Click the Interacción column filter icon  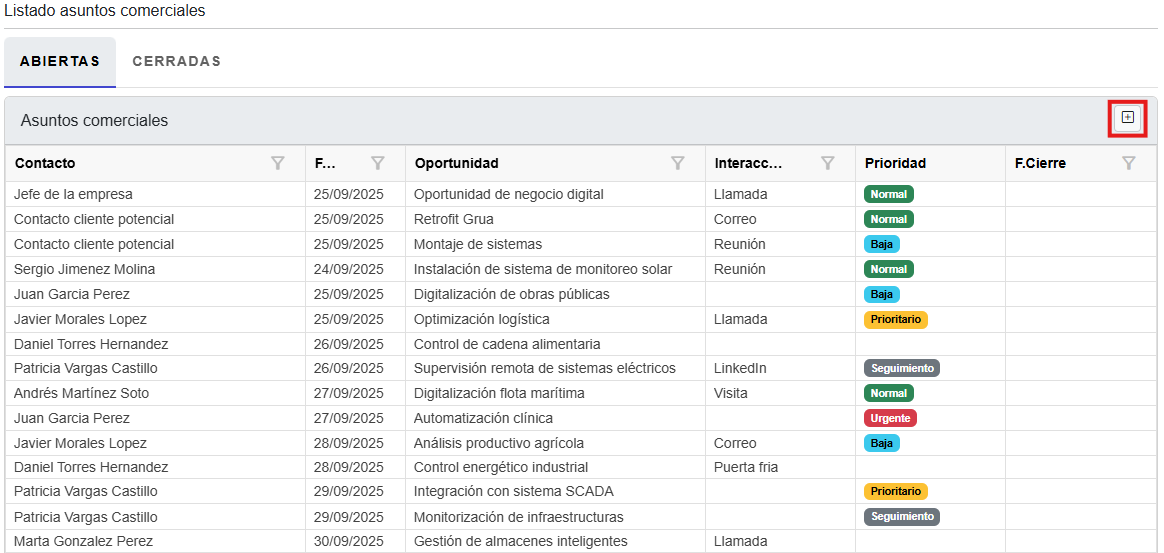pyautogui.click(x=828, y=163)
